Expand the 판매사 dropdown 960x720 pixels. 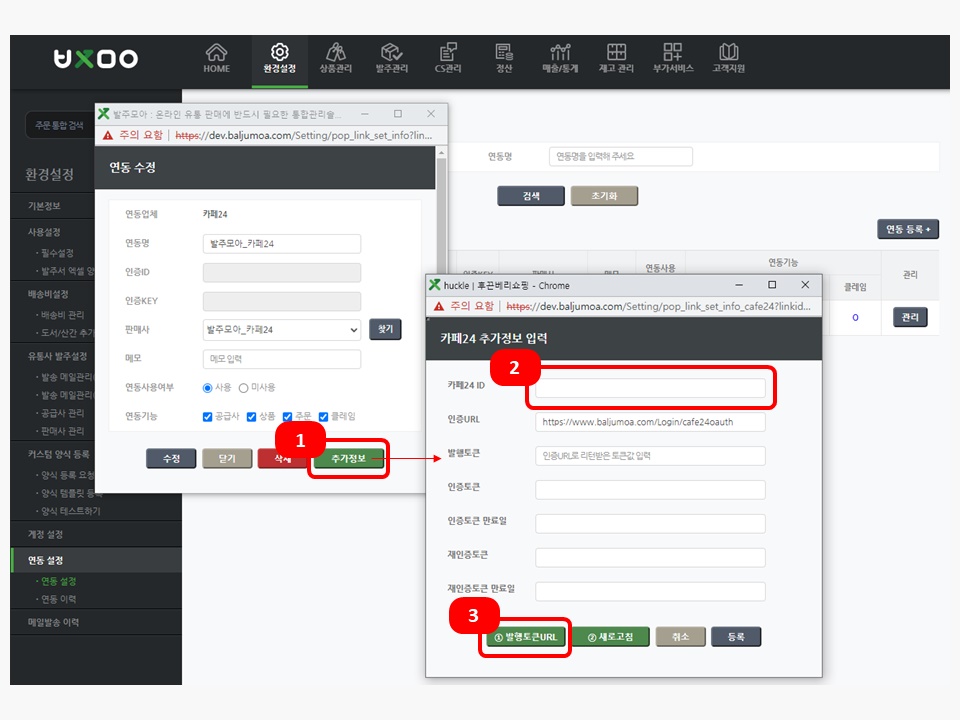click(281, 329)
